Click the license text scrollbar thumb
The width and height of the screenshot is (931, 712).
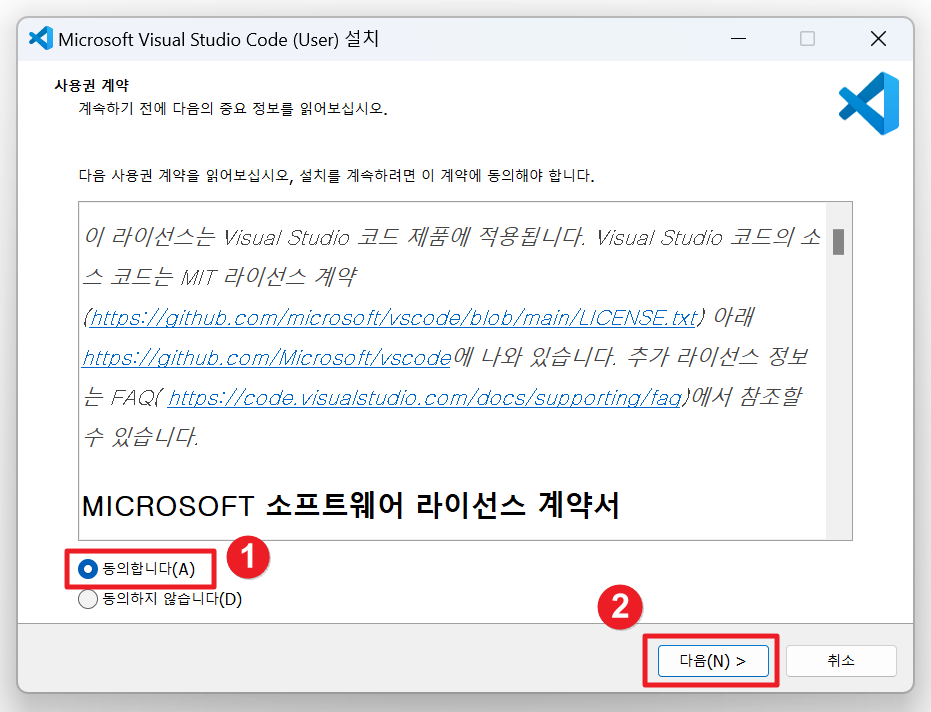[x=838, y=242]
